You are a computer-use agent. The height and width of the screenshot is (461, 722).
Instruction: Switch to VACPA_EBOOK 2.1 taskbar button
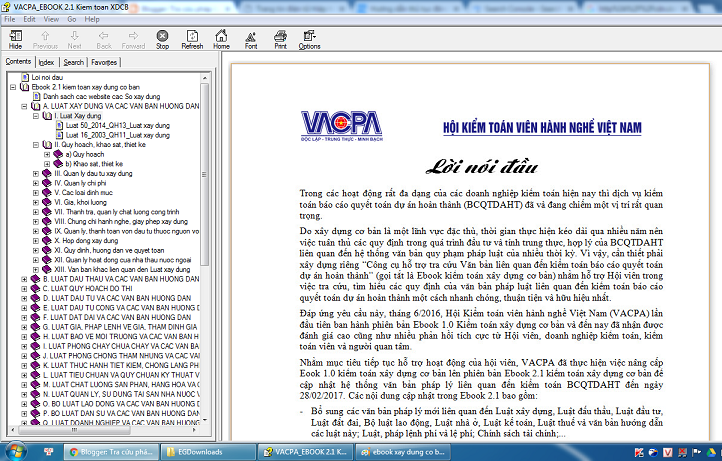[x=305, y=452]
